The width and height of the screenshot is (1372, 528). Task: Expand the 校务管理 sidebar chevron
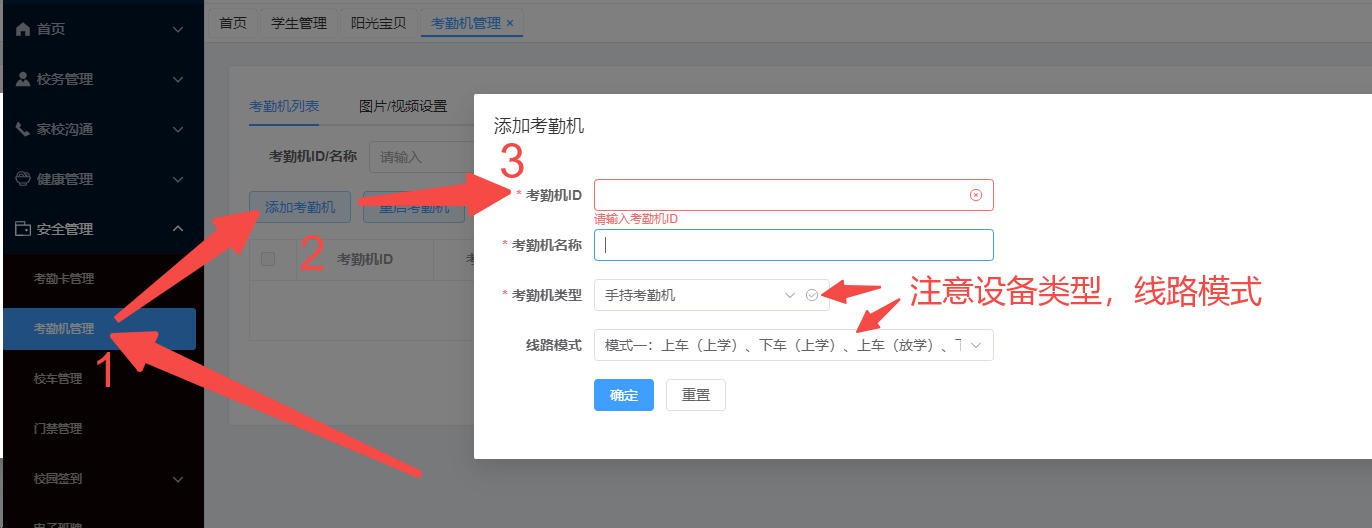pos(178,79)
